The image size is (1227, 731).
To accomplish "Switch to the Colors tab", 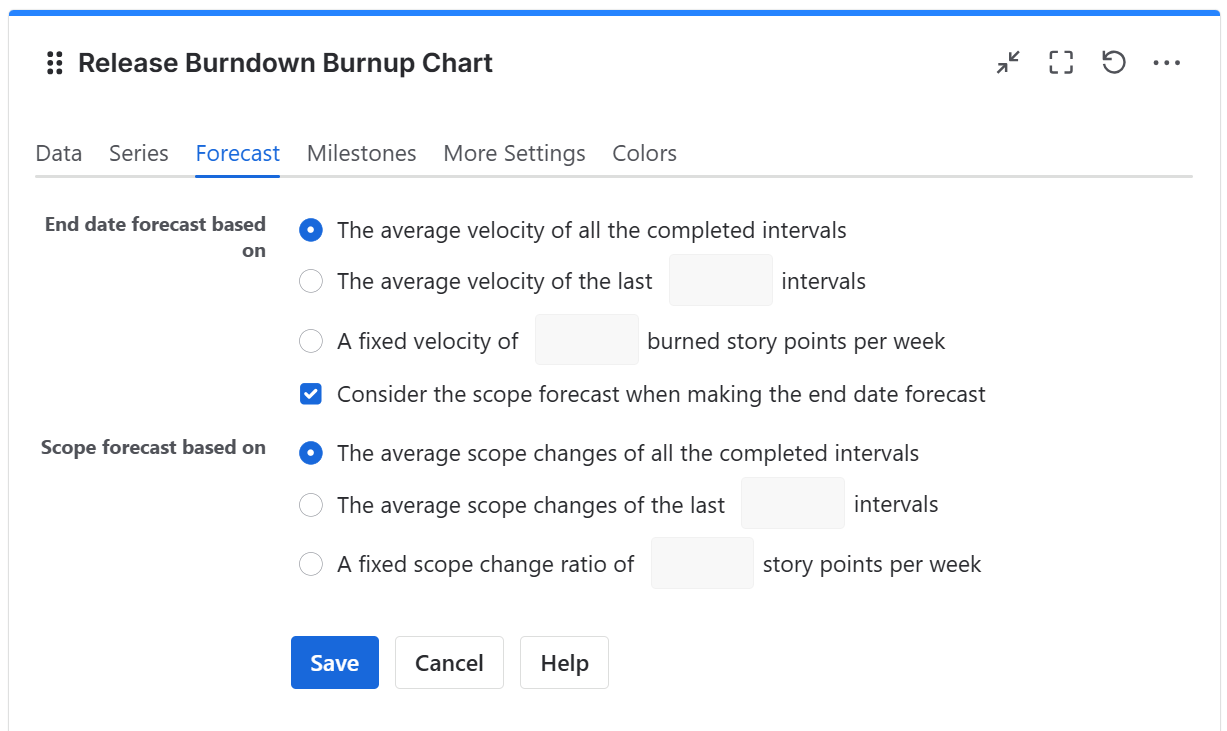I will coord(643,153).
